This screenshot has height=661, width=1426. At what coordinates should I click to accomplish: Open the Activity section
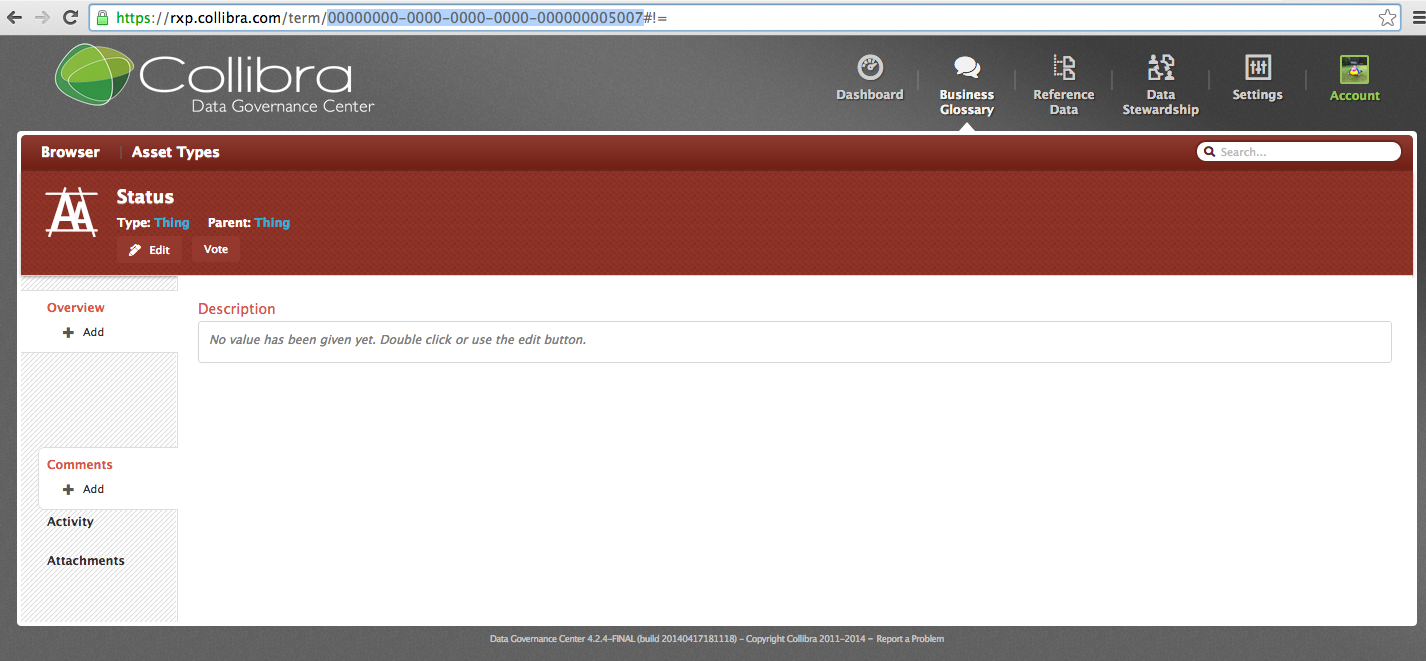(x=70, y=522)
